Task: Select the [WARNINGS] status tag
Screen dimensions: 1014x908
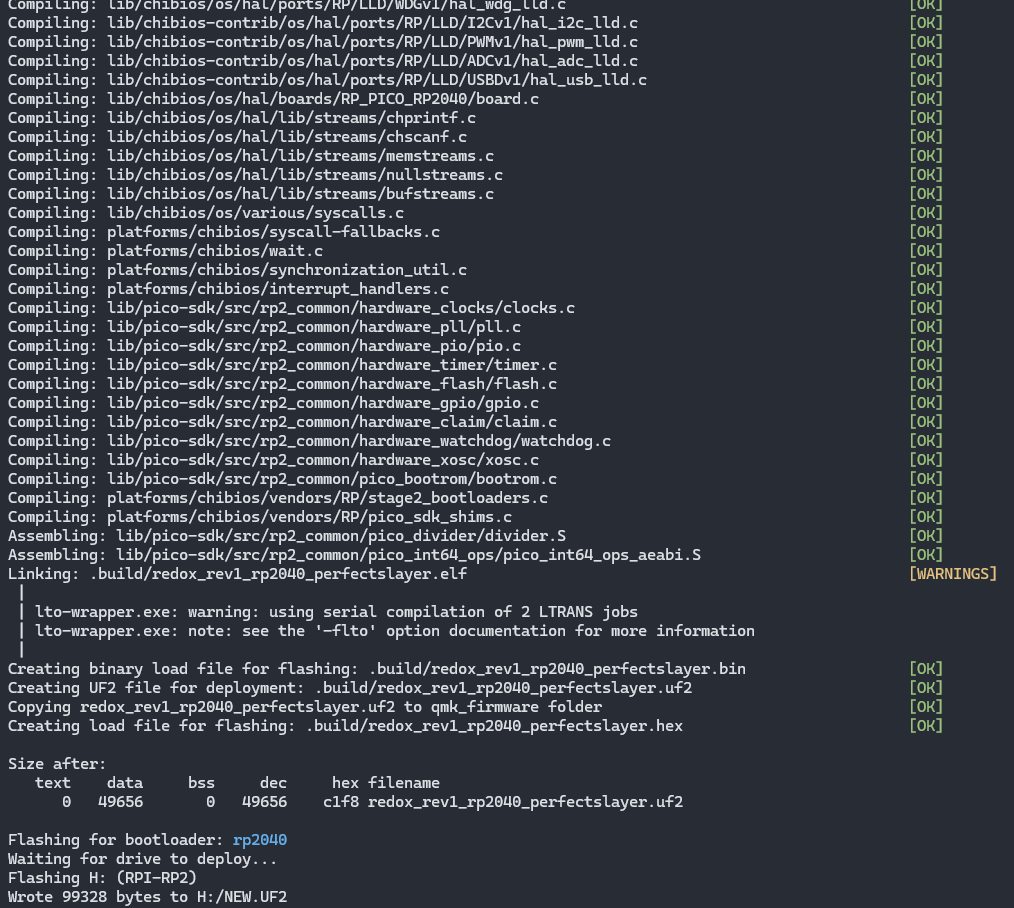Action: [952, 573]
